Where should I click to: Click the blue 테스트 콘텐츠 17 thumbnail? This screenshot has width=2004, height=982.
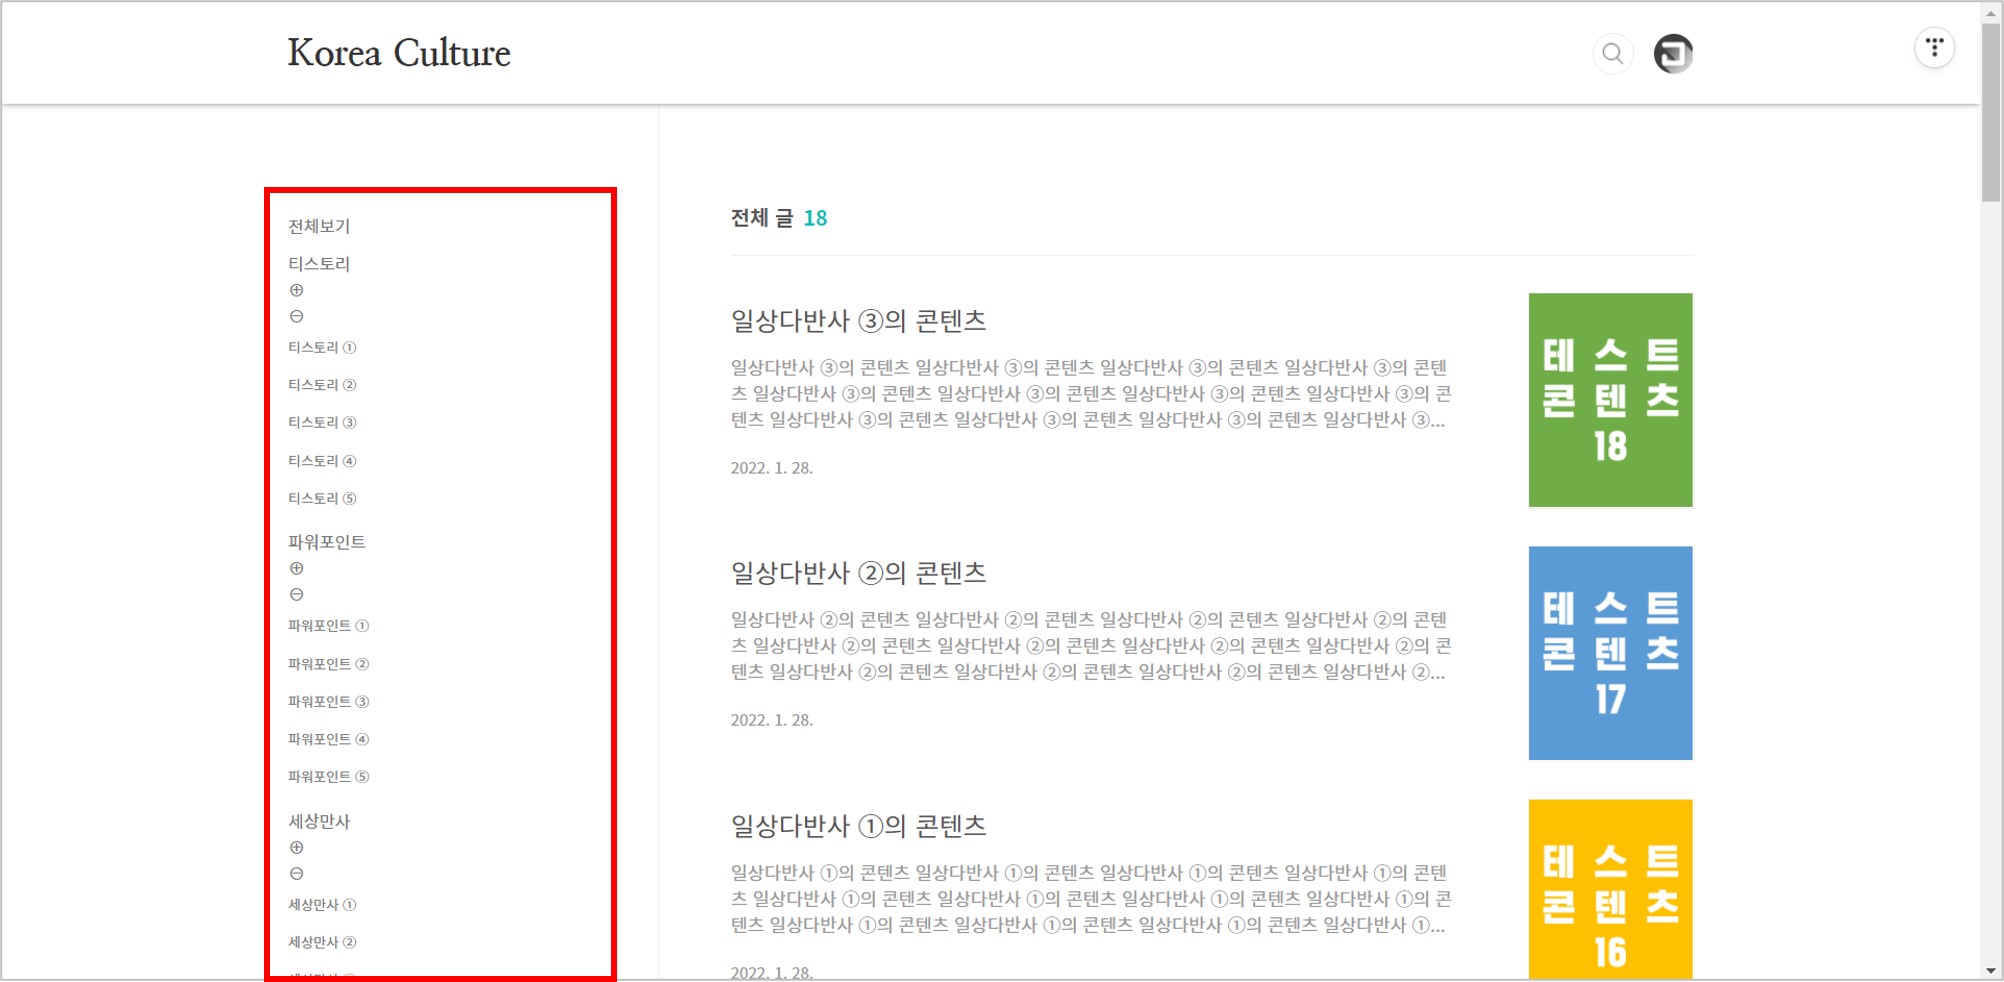click(1610, 653)
